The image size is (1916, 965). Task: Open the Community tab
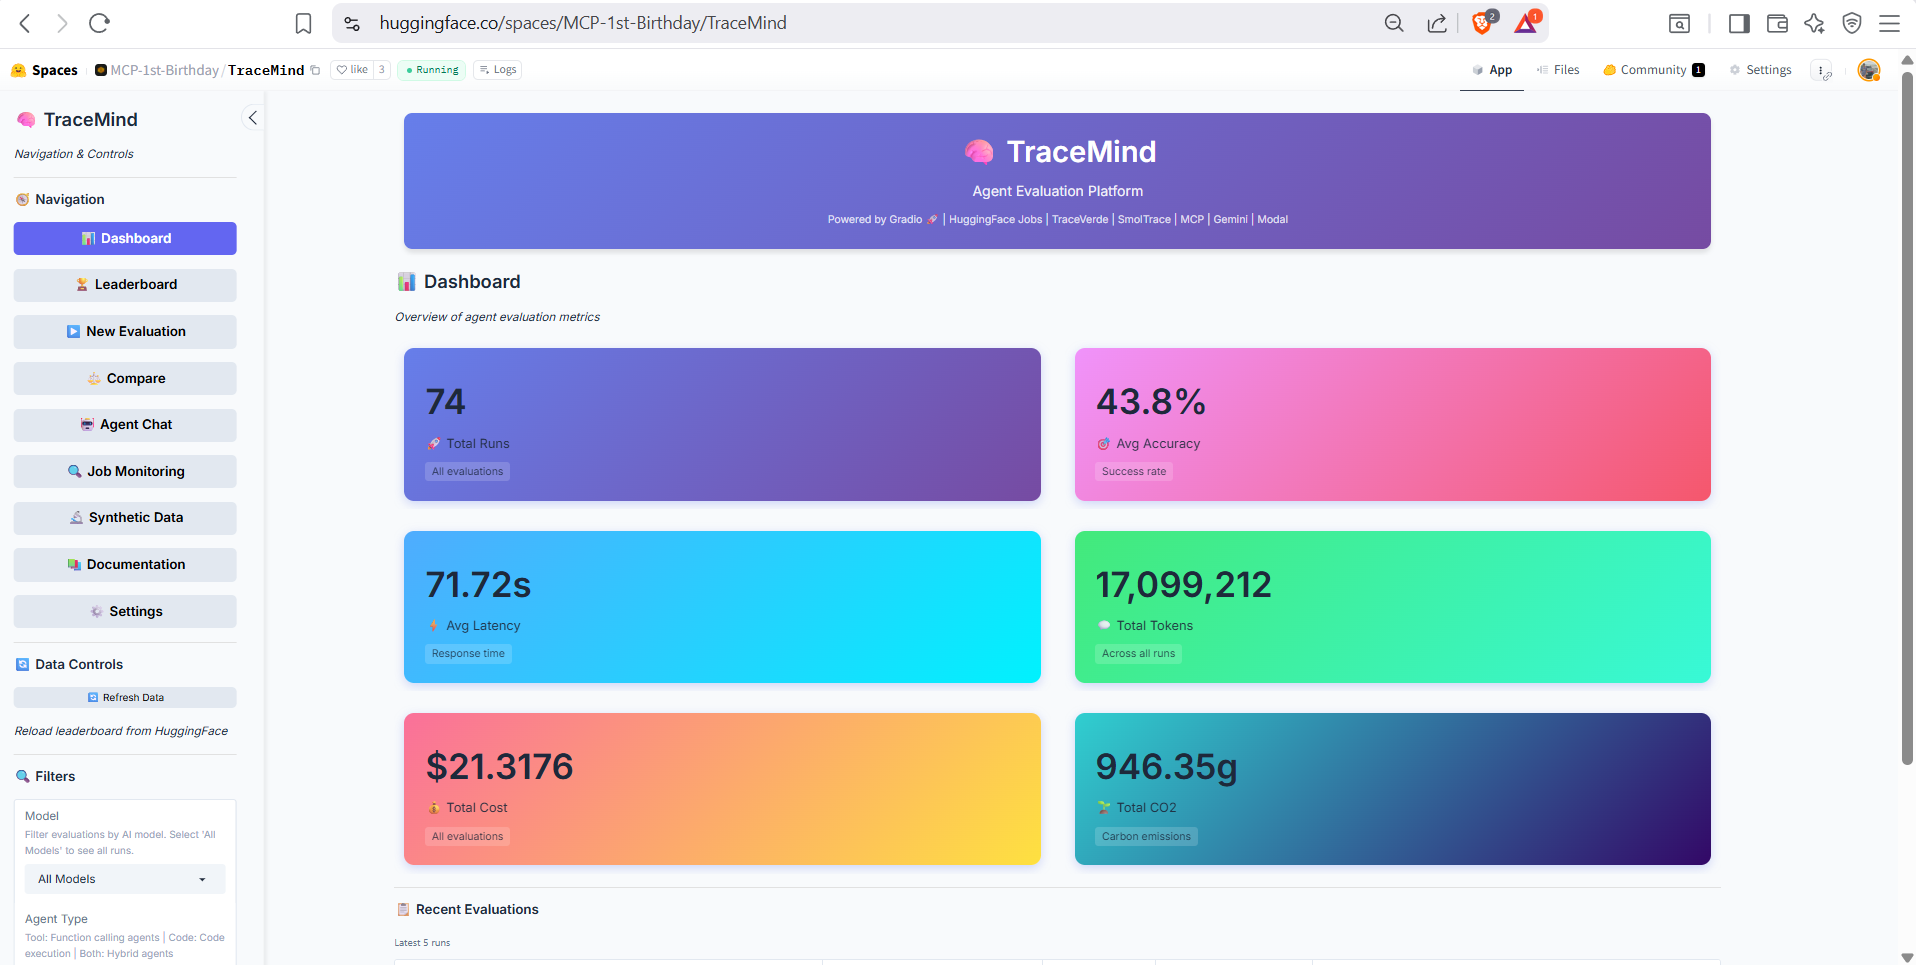[1654, 70]
